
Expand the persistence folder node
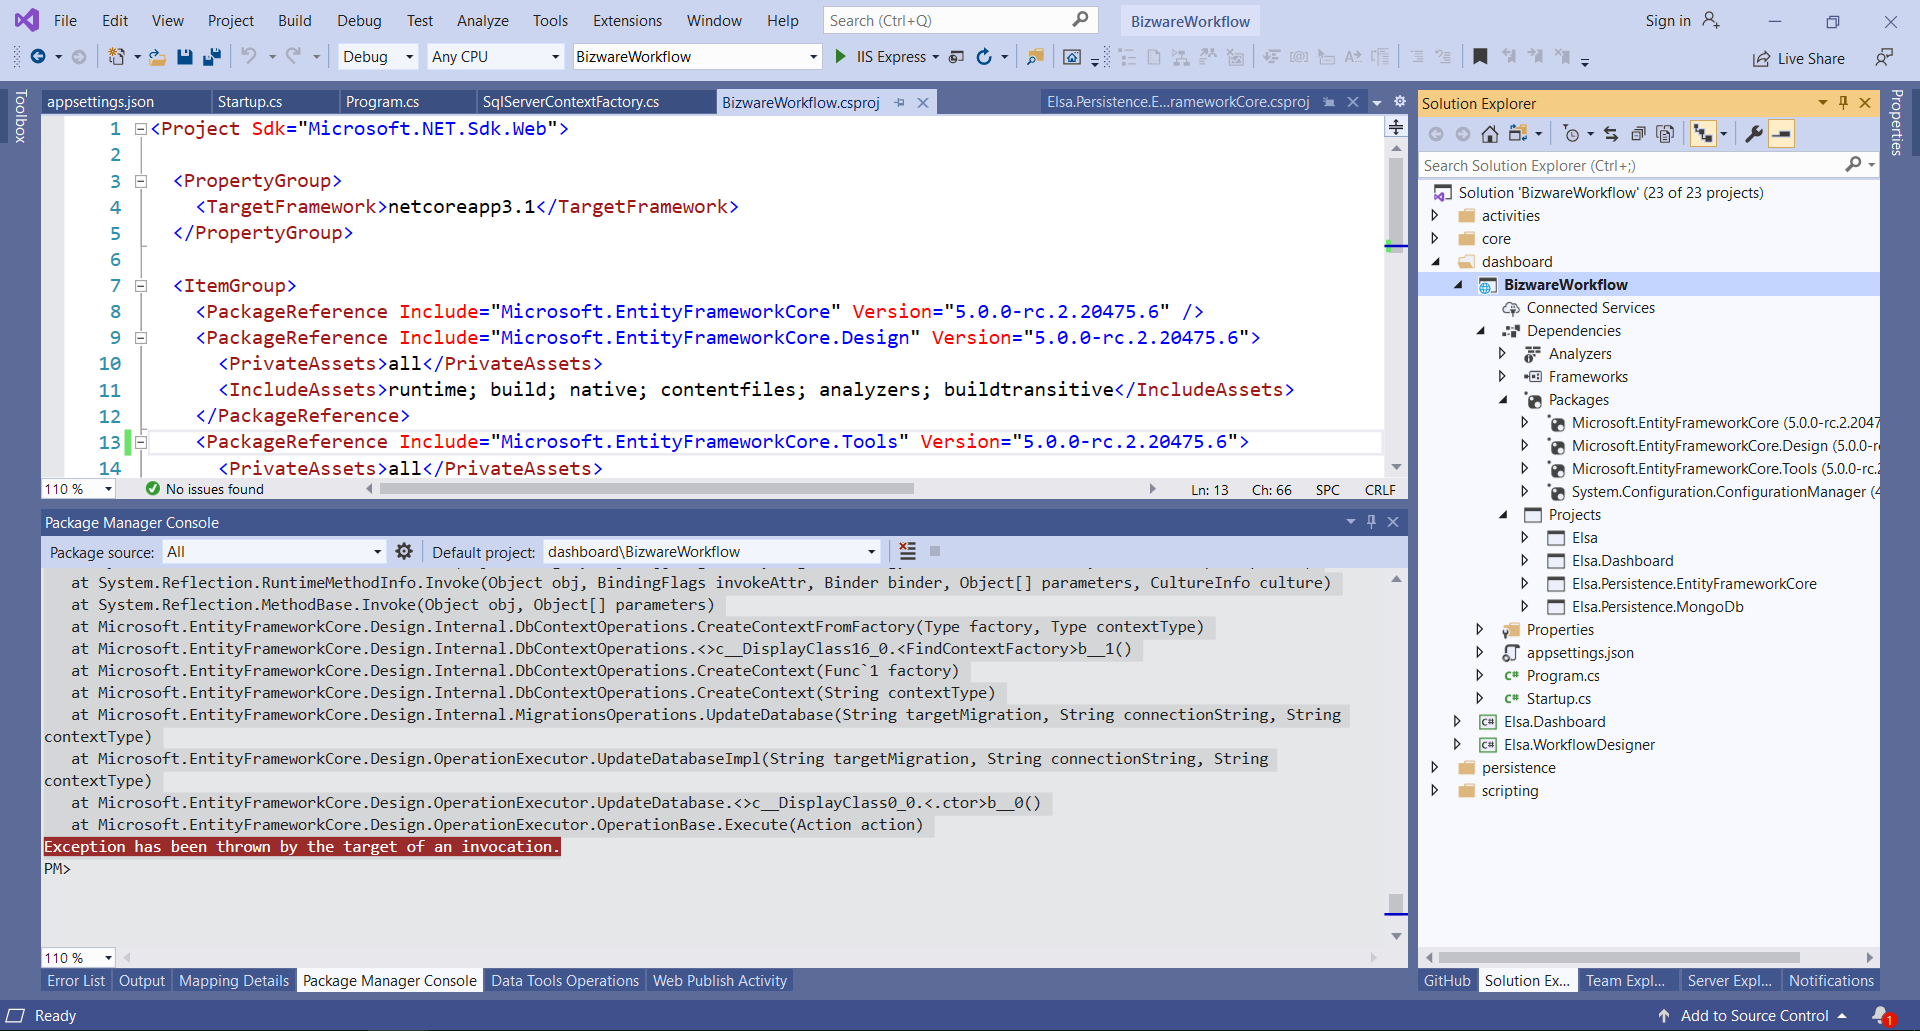pyautogui.click(x=1437, y=768)
